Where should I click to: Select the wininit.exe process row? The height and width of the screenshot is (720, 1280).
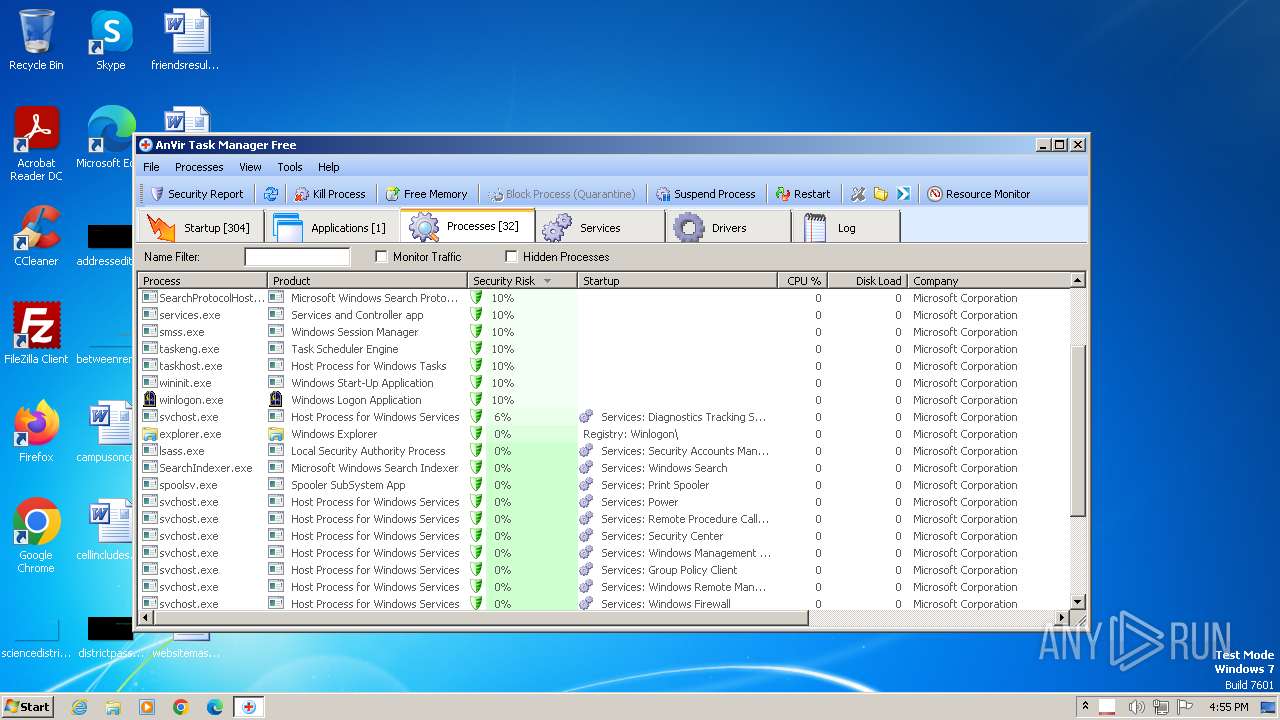(x=604, y=383)
